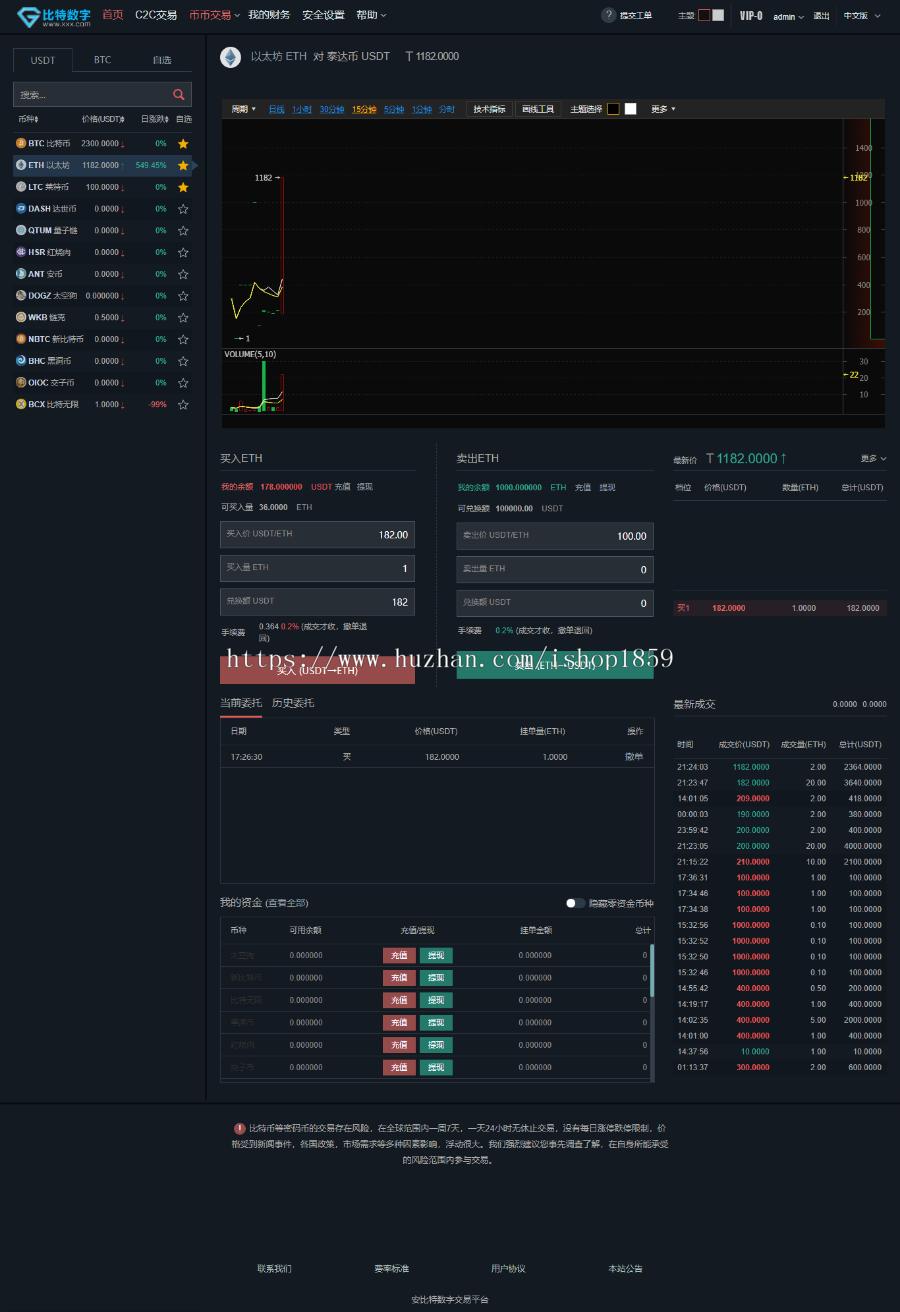Image resolution: width=900 pixels, height=1312 pixels.
Task: Expand the 中文版 language dropdown
Action: click(x=859, y=16)
